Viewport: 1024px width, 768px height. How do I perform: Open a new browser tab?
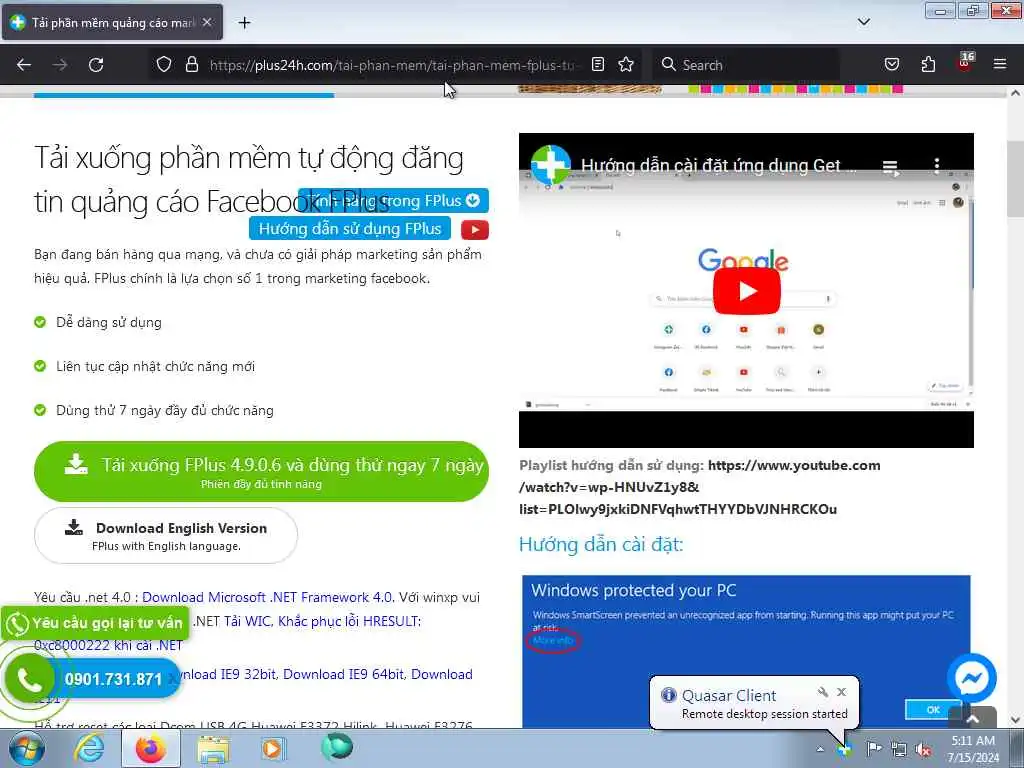(x=244, y=23)
